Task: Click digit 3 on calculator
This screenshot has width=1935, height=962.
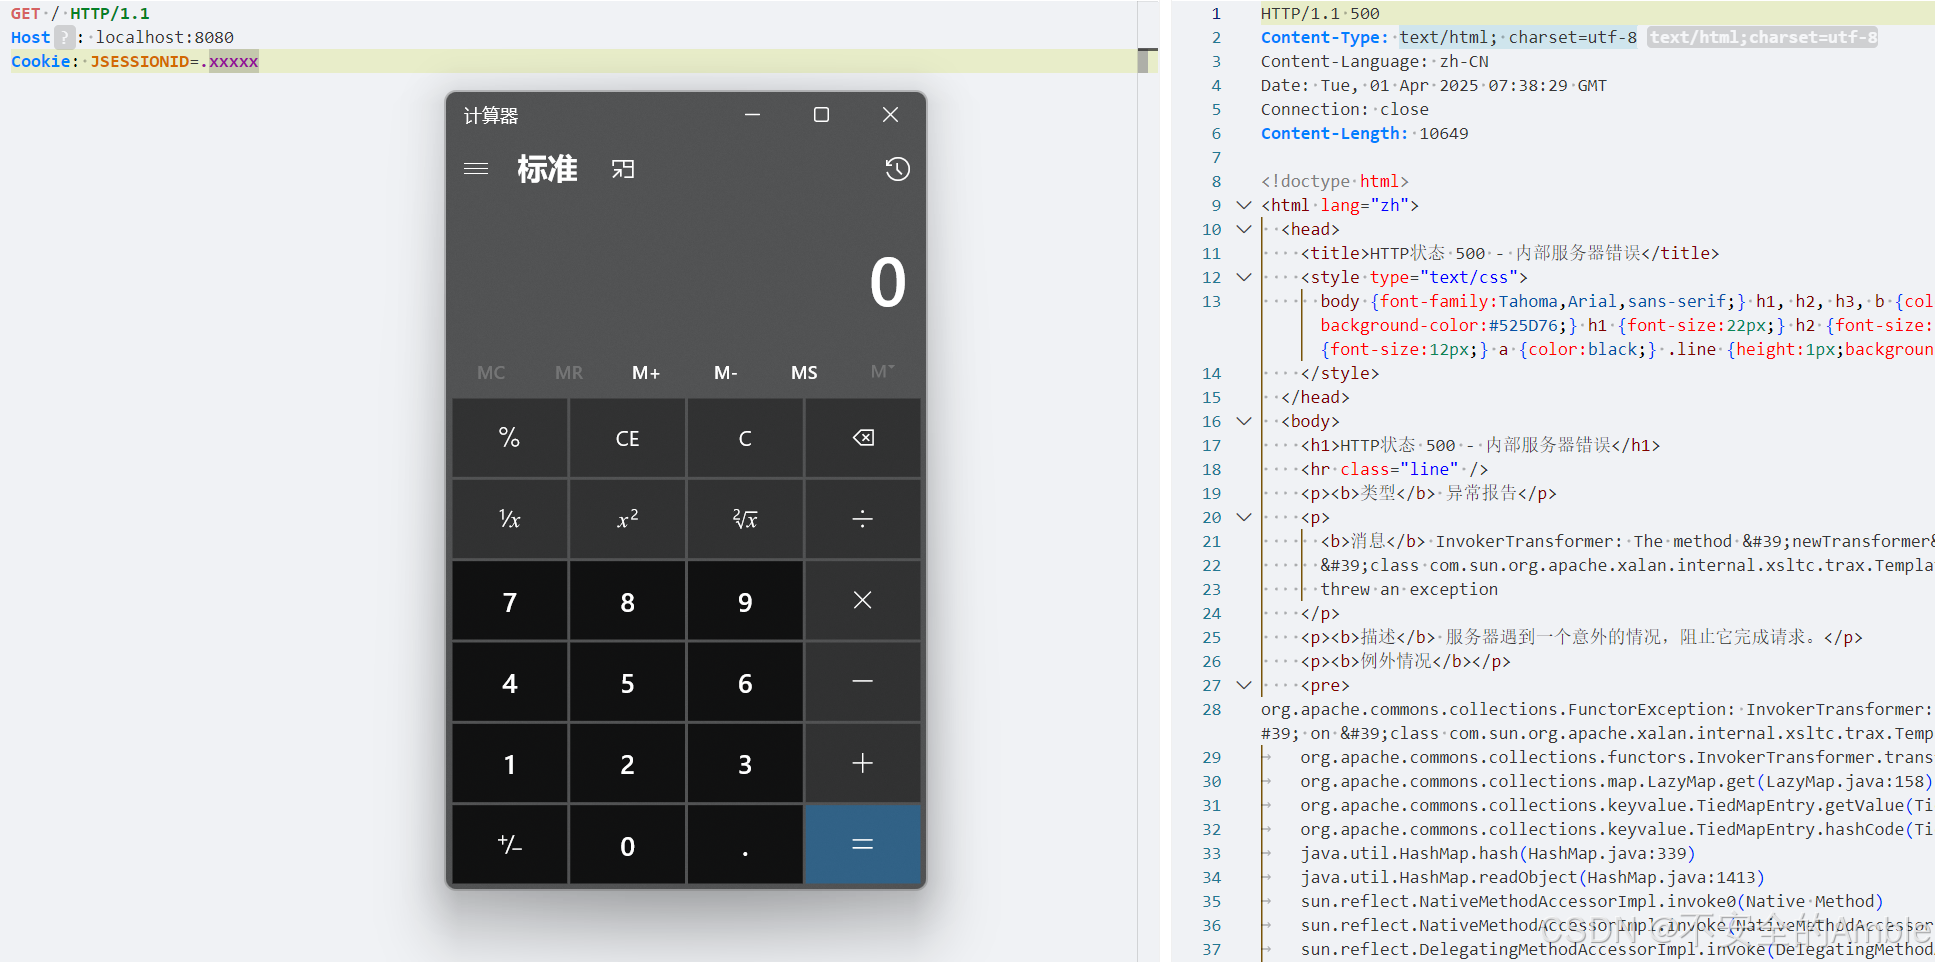Action: pos(745,763)
